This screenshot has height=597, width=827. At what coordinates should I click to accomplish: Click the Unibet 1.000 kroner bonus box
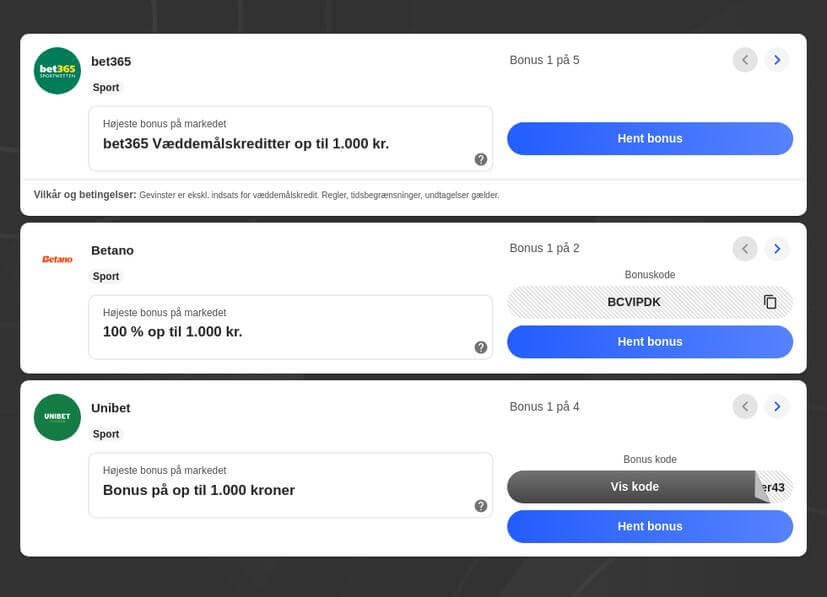point(291,485)
